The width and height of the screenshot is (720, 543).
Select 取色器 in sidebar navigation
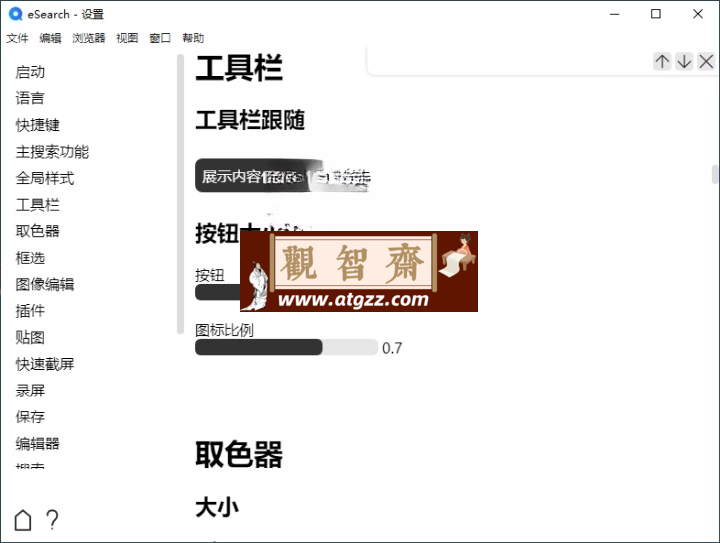tap(38, 231)
